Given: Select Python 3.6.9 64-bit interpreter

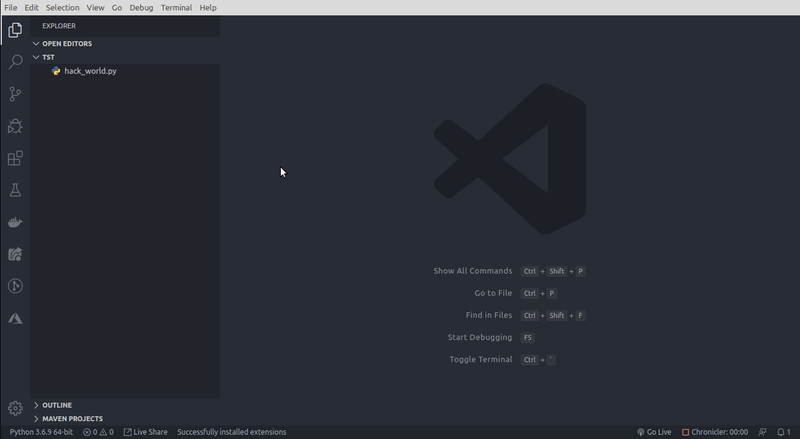Looking at the screenshot, I should coord(41,432).
